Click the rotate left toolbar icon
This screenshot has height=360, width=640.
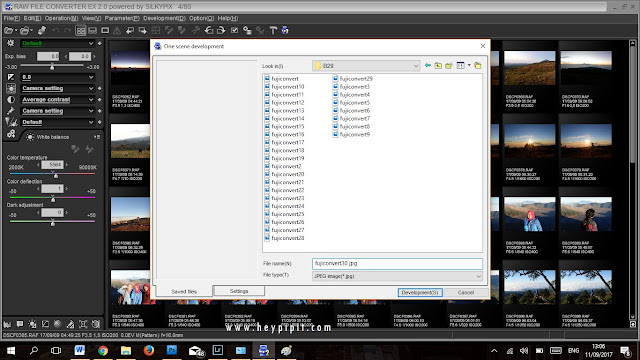tap(209, 30)
